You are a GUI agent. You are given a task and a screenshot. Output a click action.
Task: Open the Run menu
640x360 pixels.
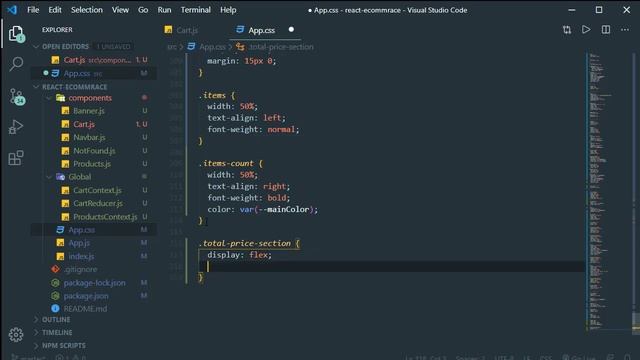click(x=164, y=10)
